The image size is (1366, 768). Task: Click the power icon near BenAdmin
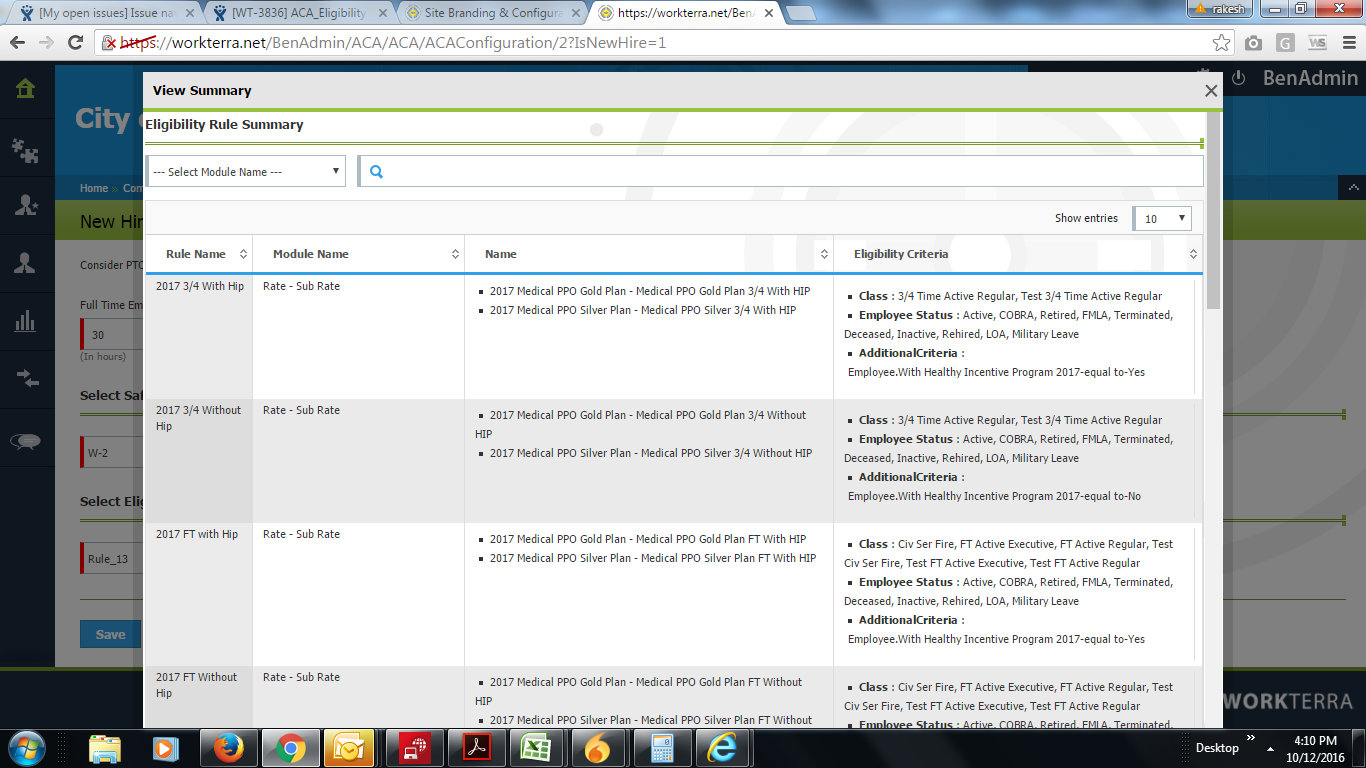(1238, 78)
